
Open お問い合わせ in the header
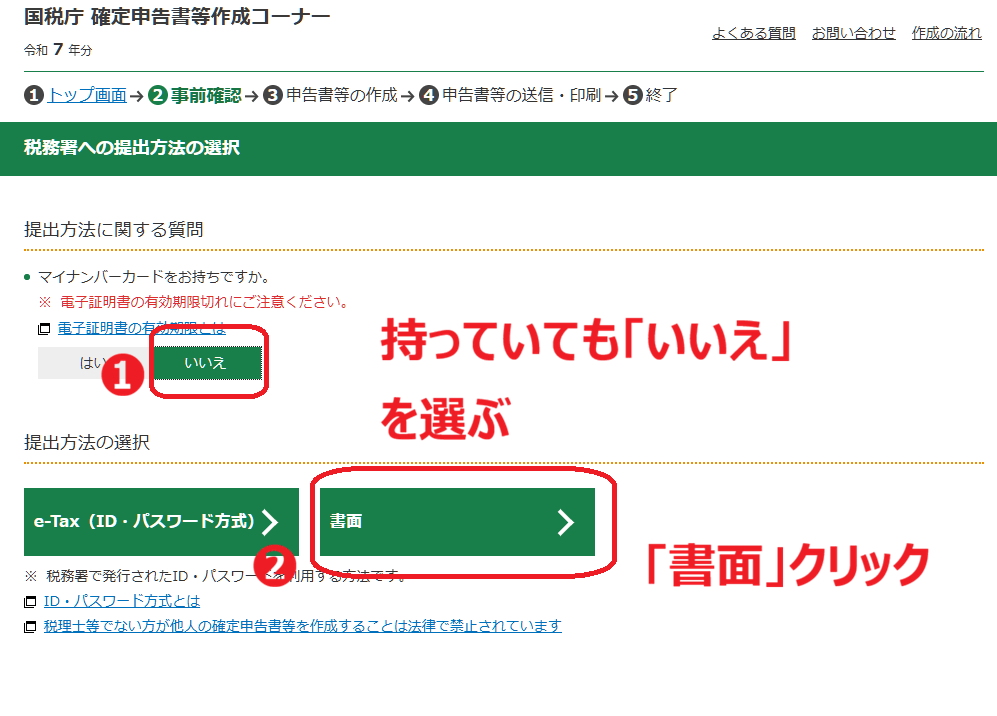[x=853, y=33]
